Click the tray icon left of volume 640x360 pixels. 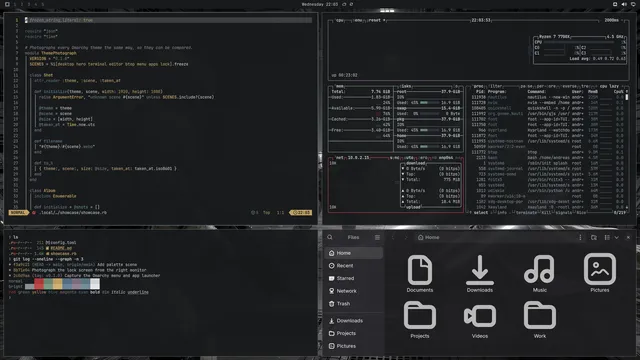(x=615, y=4)
